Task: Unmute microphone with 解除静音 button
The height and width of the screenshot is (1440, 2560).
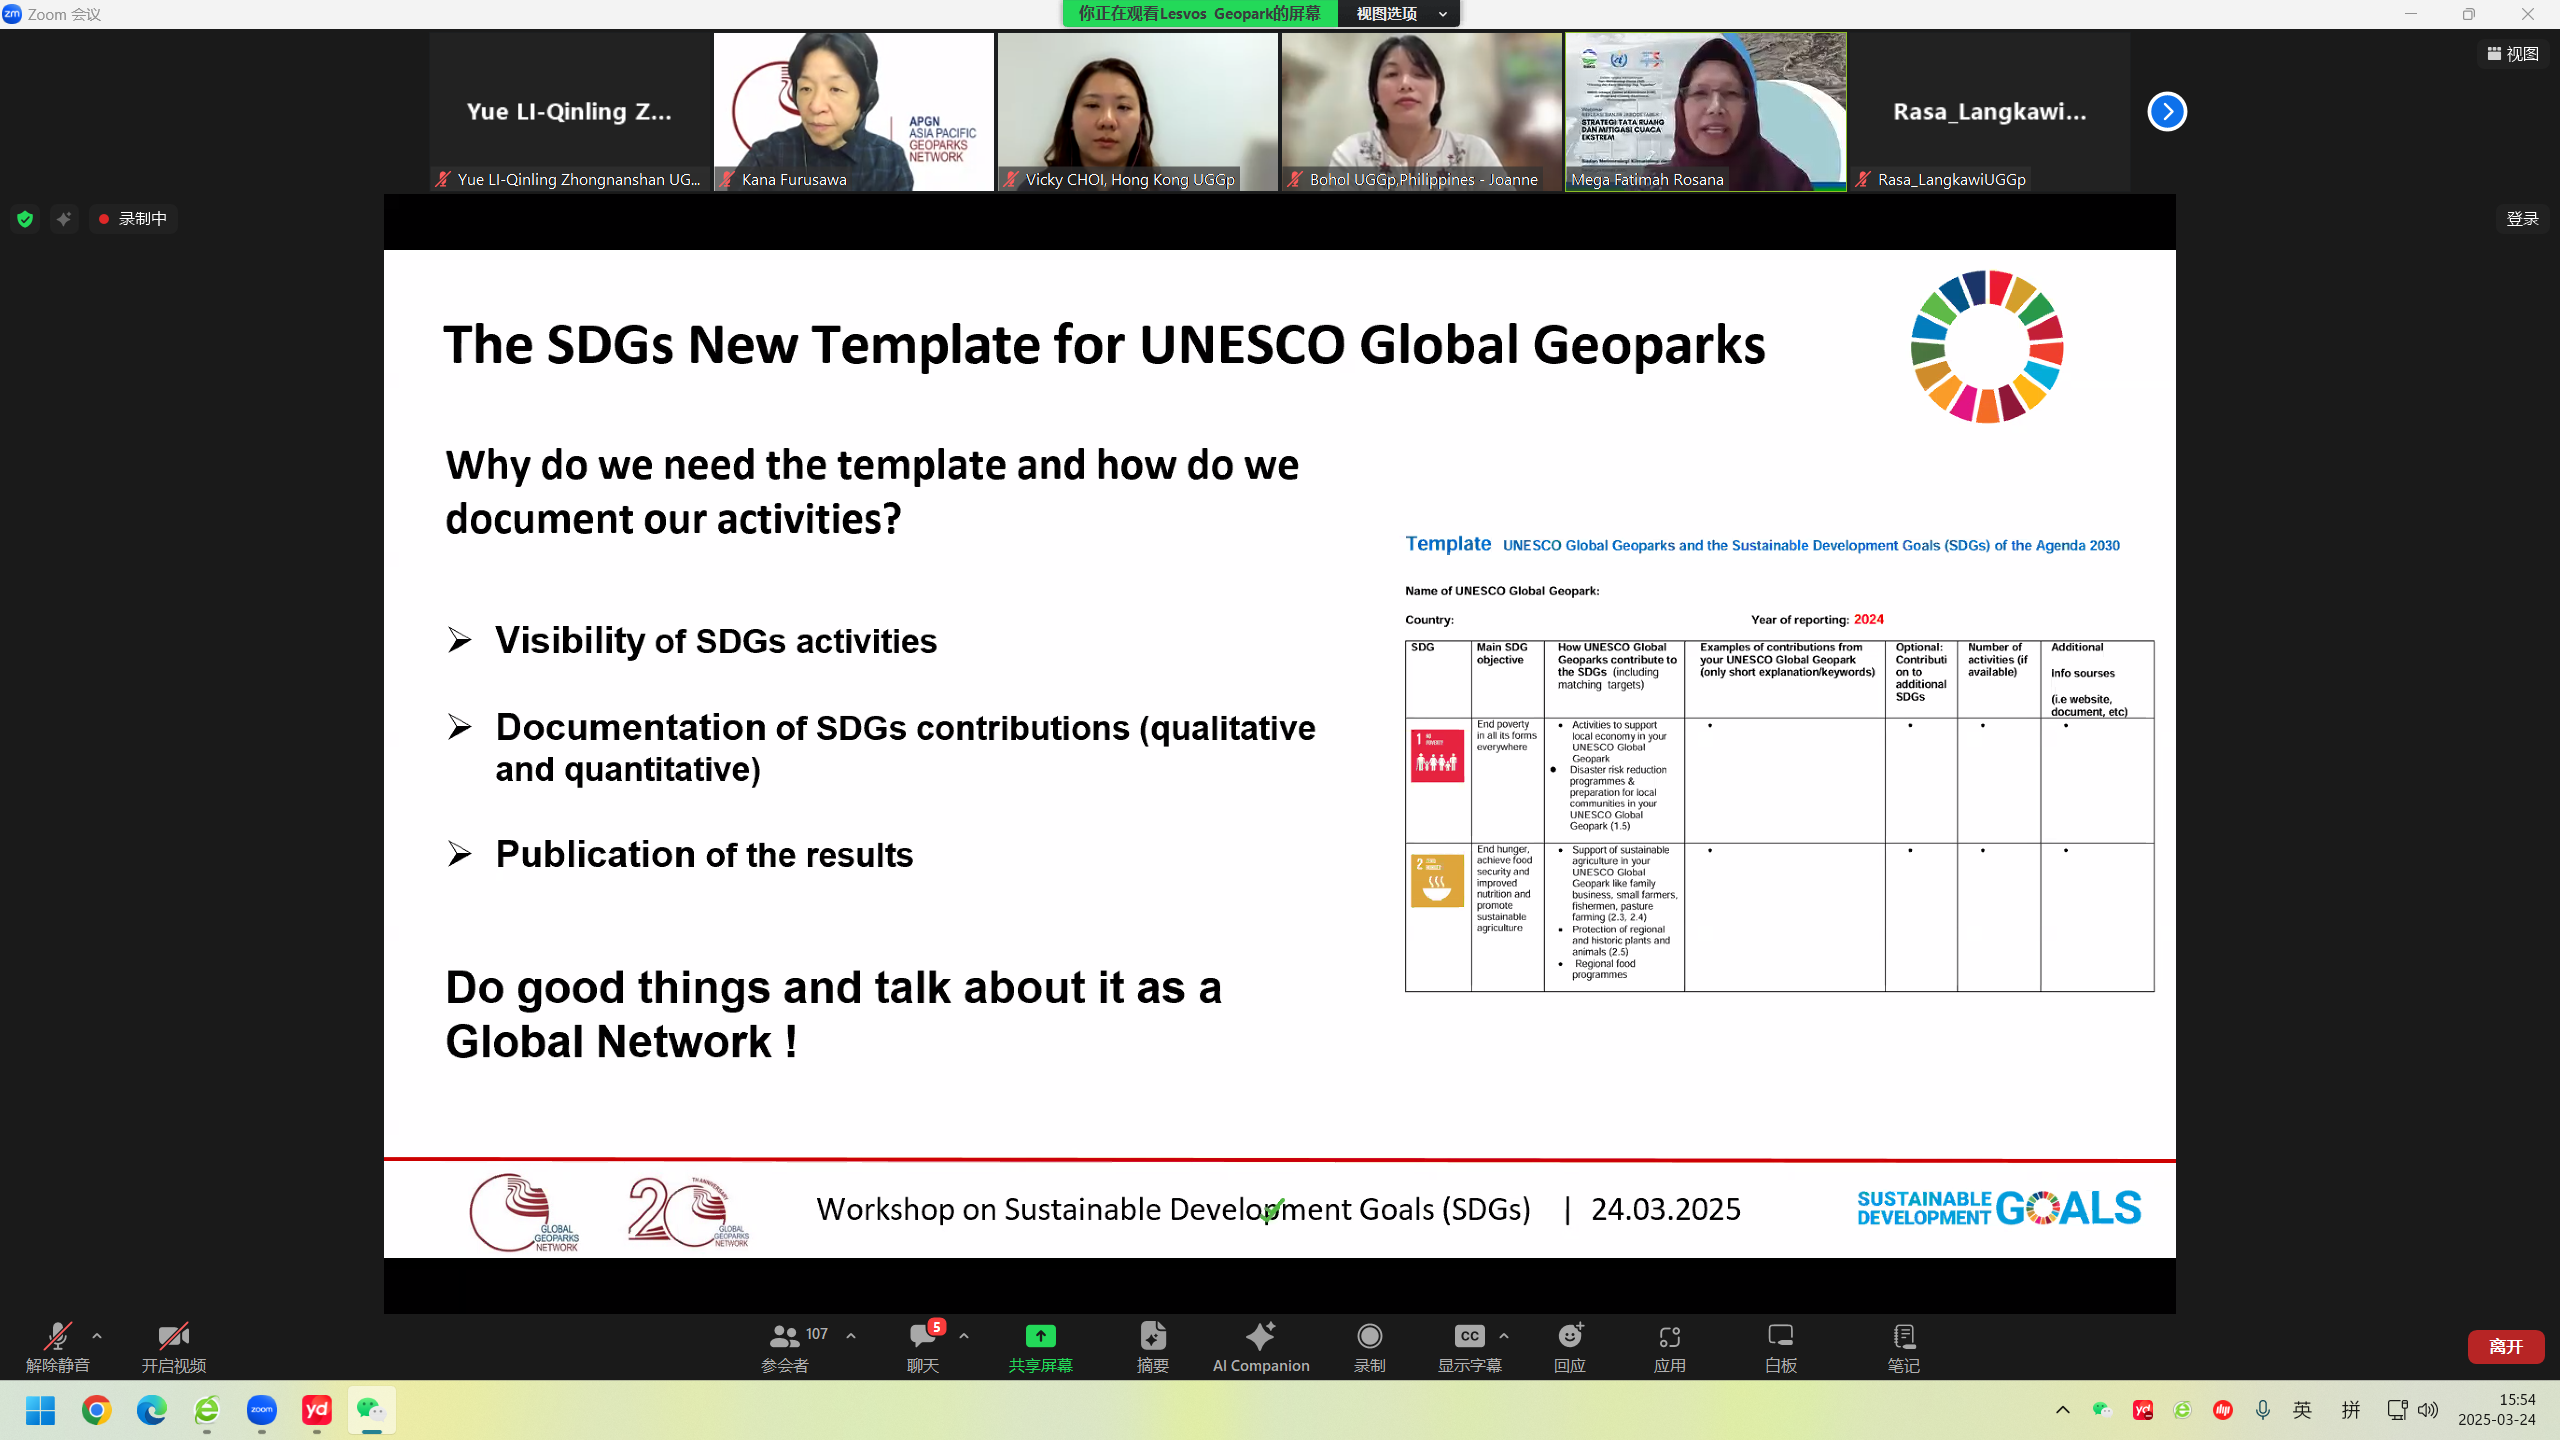Action: point(57,1346)
